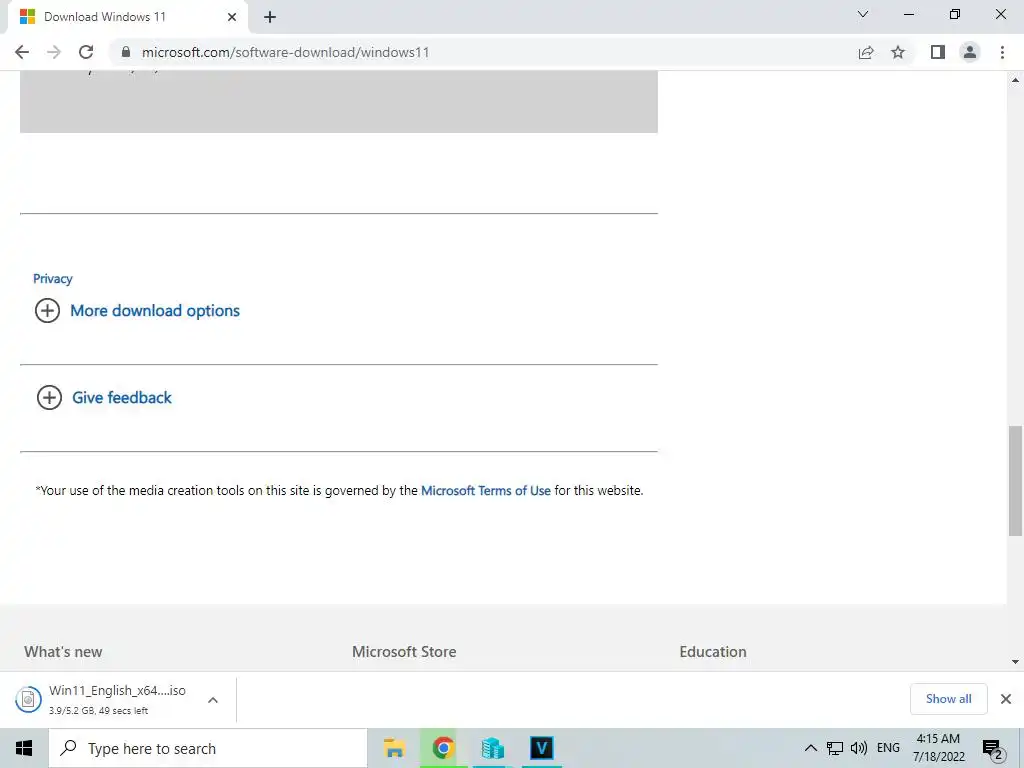The image size is (1024, 768).
Task: Open the tab search chevron
Action: tap(863, 14)
